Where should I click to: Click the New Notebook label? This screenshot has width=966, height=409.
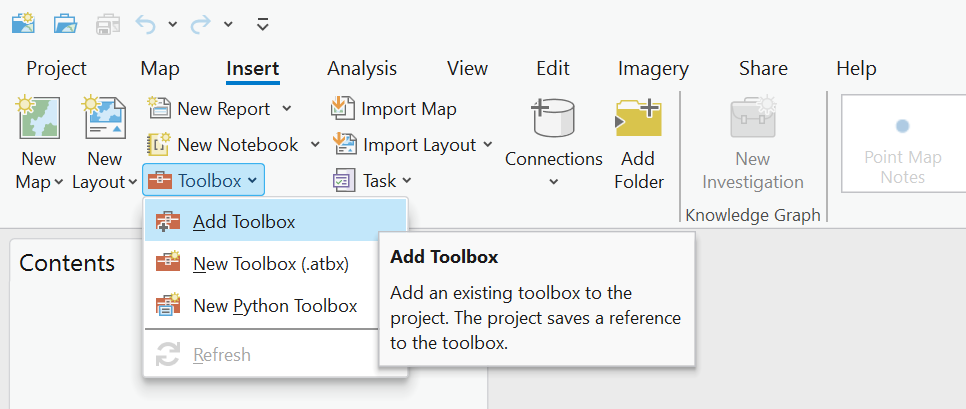[x=238, y=145]
